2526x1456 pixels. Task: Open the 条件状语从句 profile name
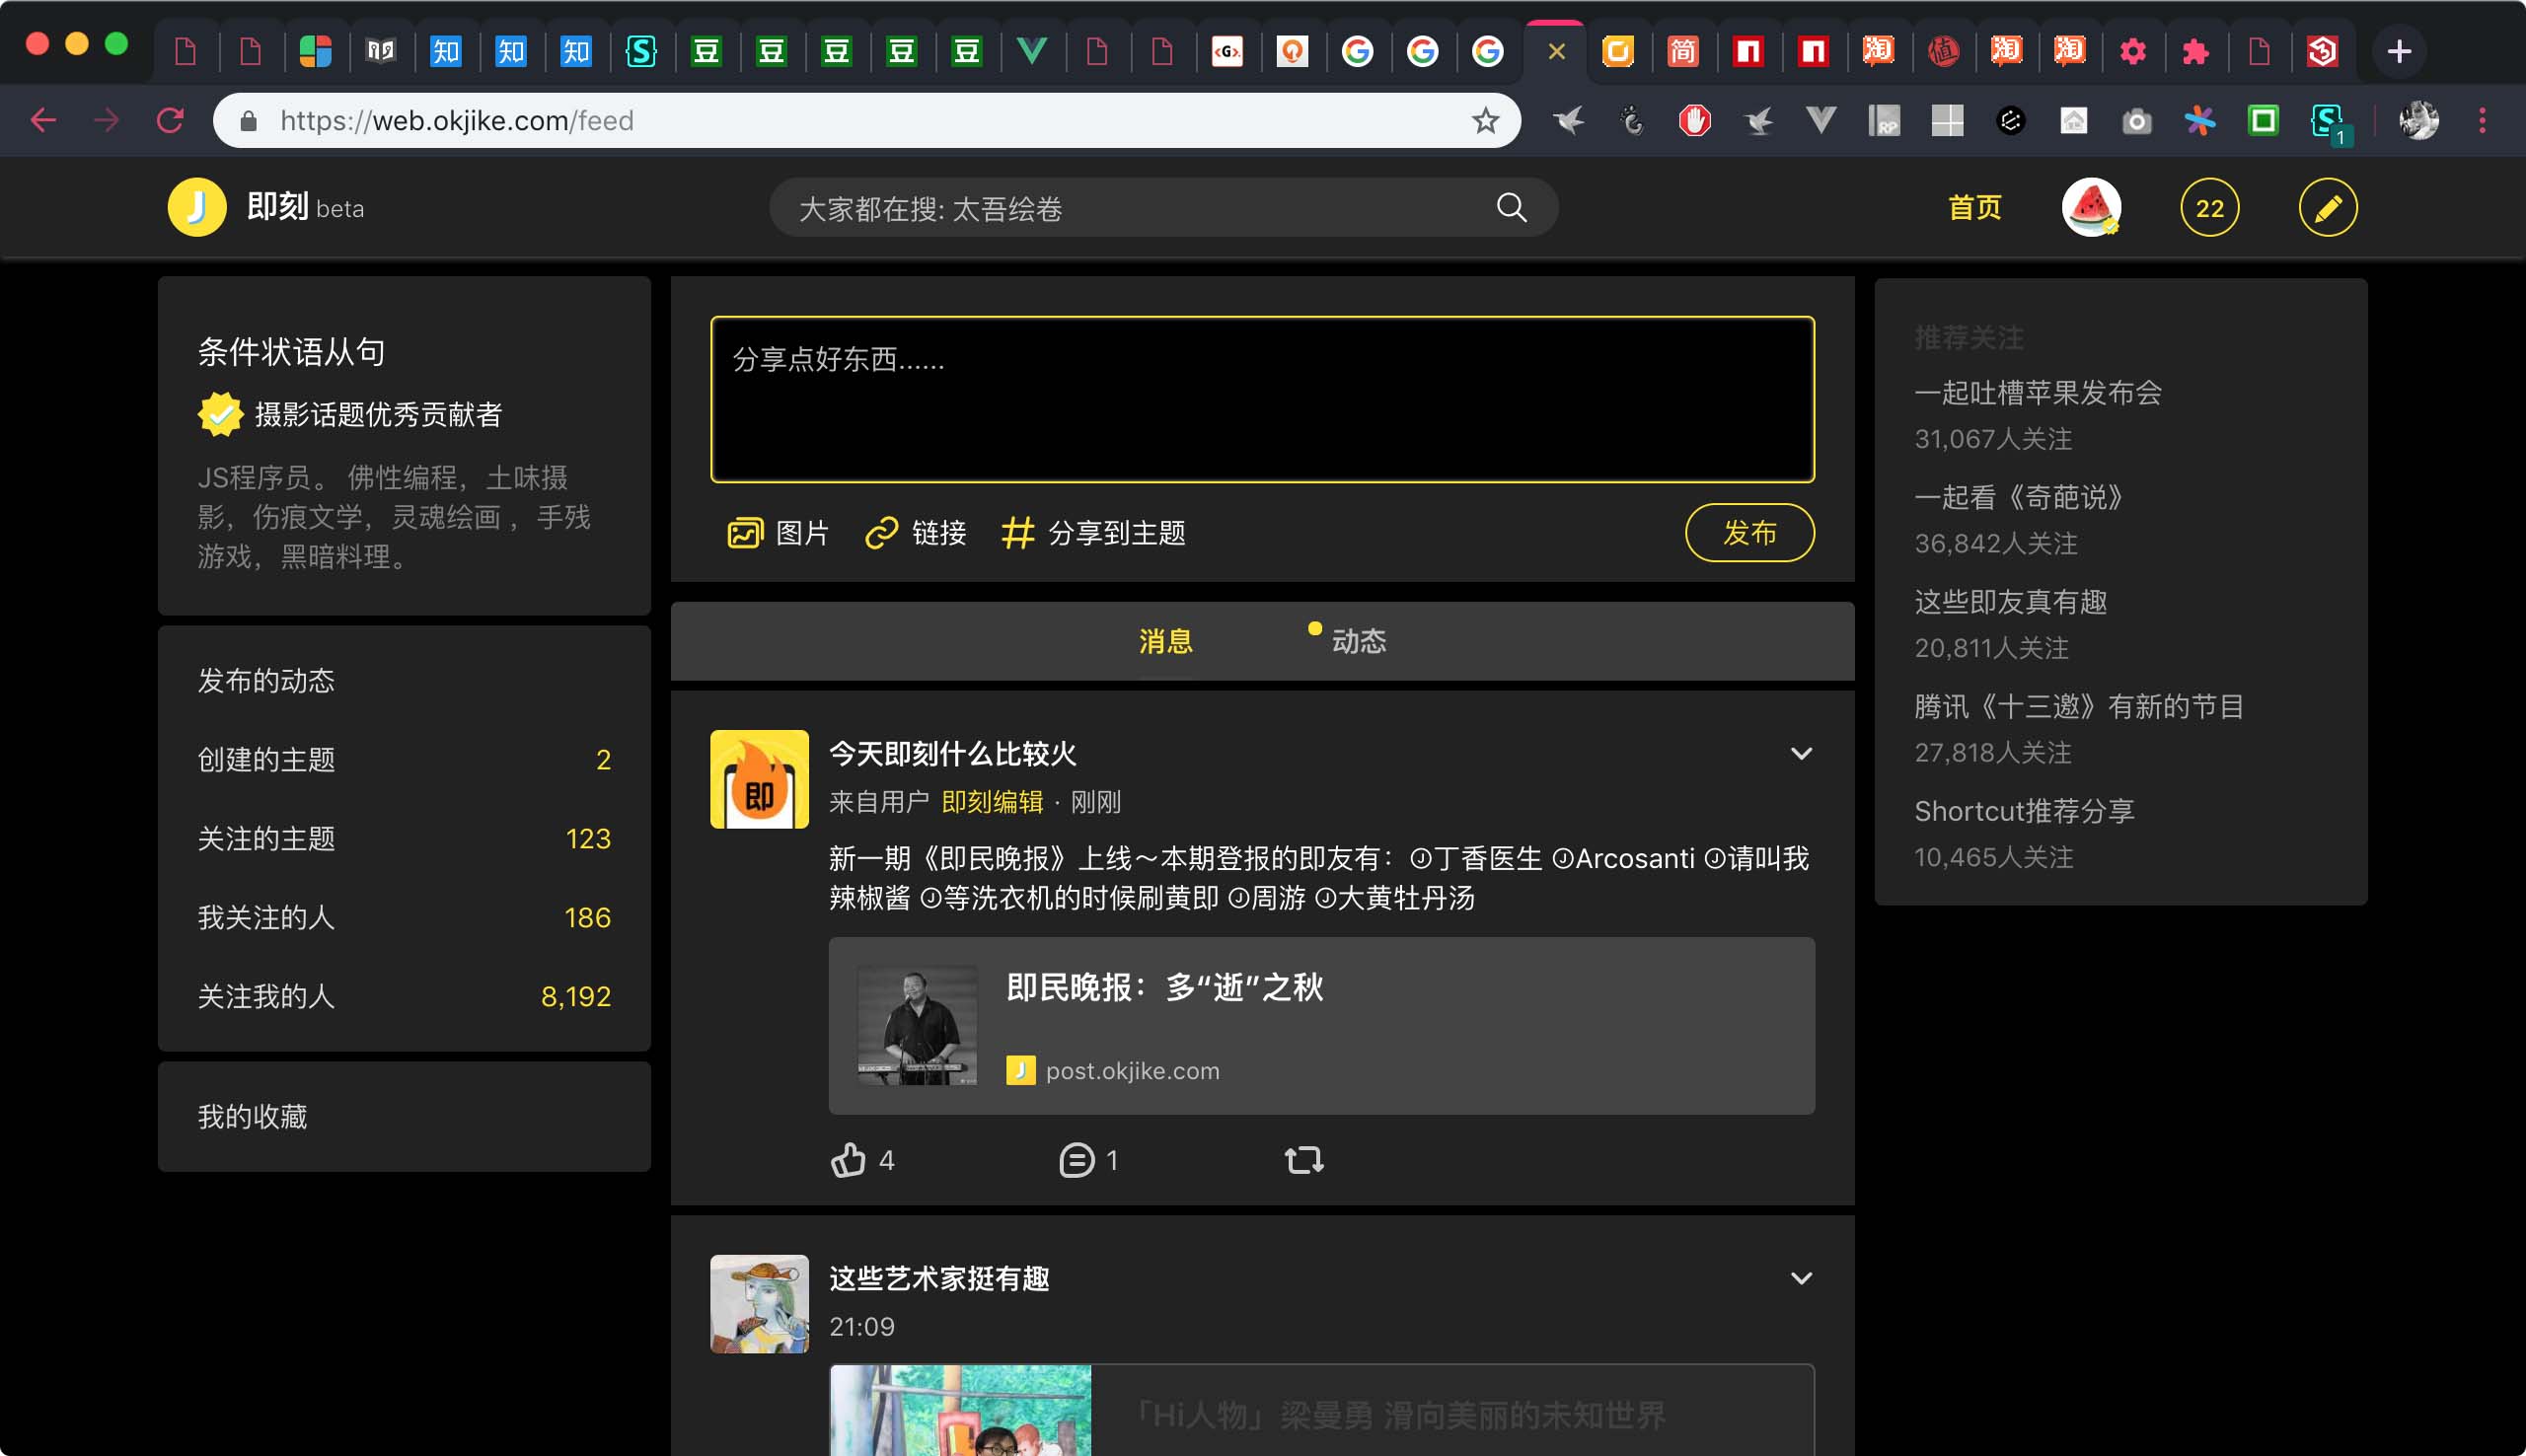[x=291, y=352]
